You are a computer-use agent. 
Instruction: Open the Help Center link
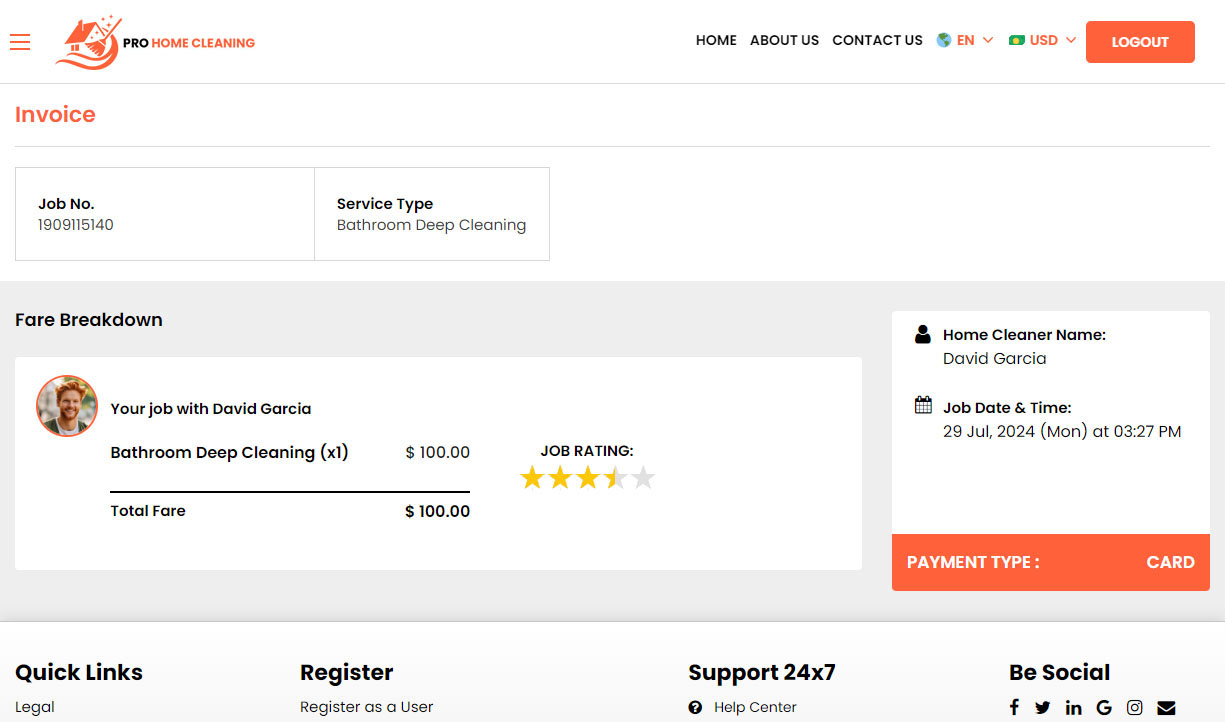point(755,707)
